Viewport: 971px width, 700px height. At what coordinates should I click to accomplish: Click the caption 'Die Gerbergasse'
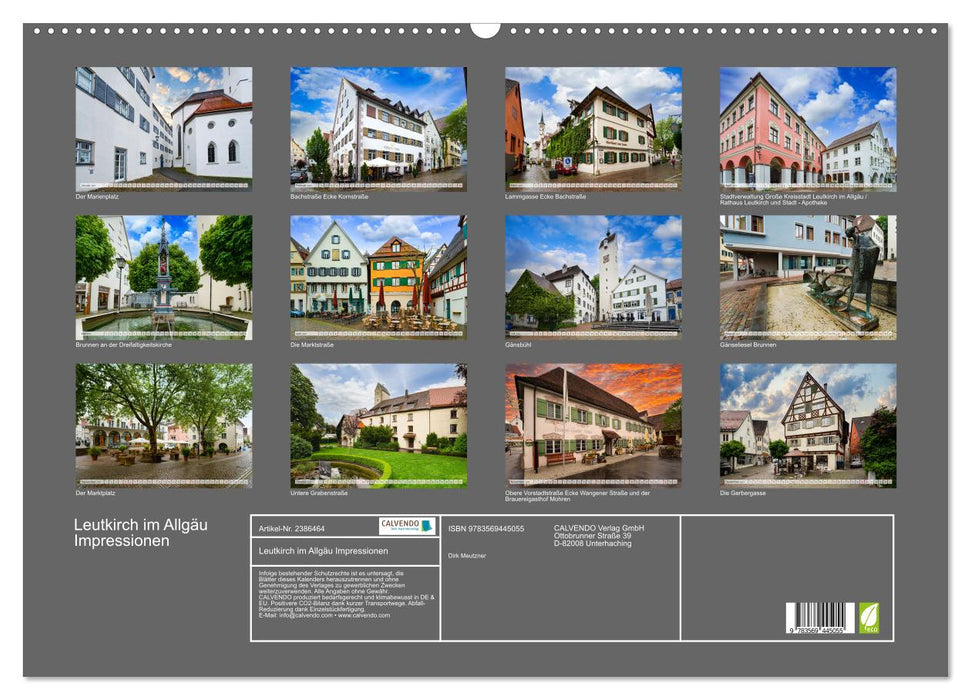pyautogui.click(x=742, y=493)
